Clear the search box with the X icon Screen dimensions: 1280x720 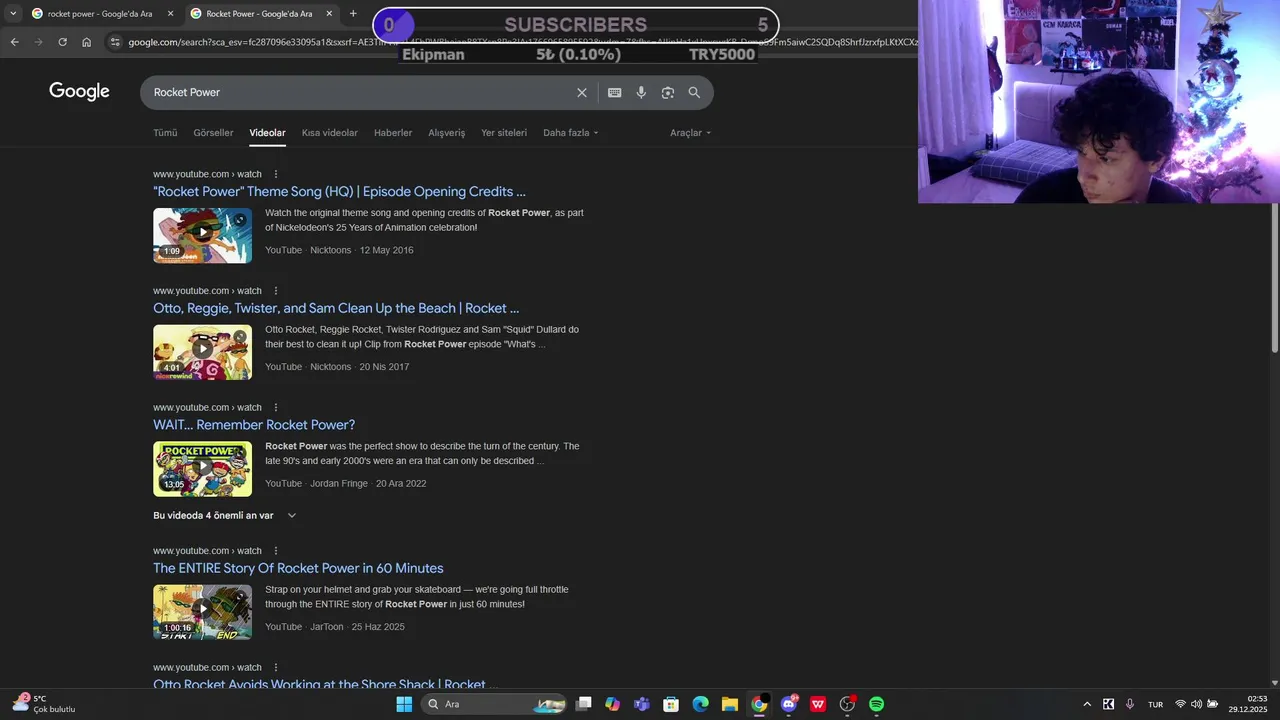(582, 92)
